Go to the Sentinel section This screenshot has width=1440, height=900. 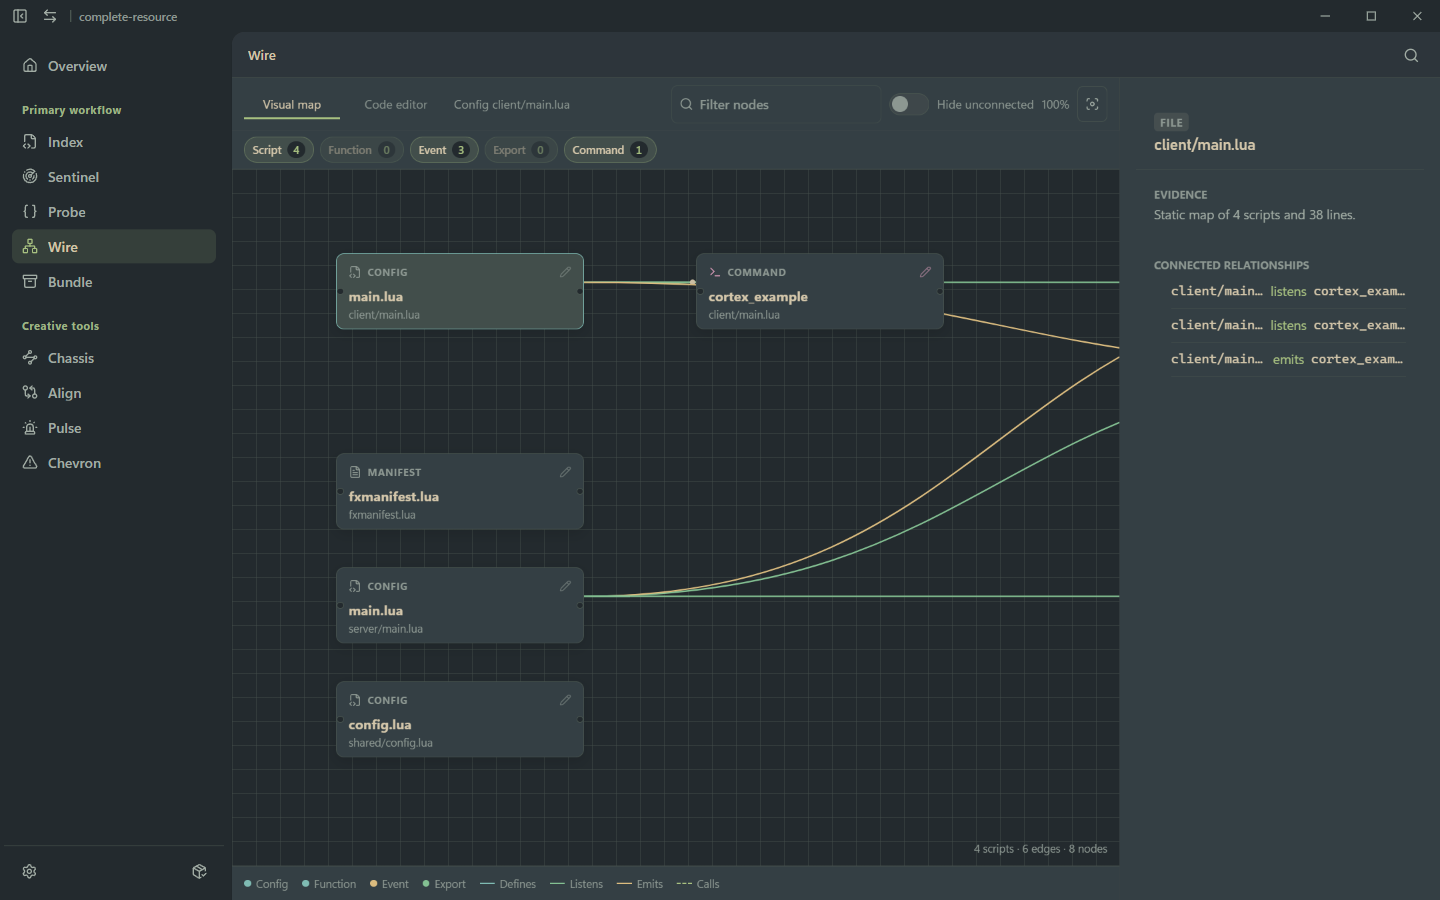pos(114,177)
